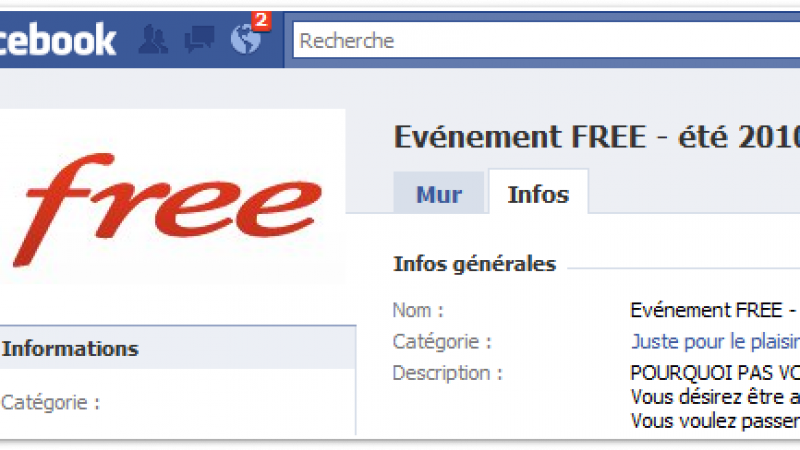This screenshot has height=450, width=800.
Task: Switch to the Mur tab
Action: point(439,194)
